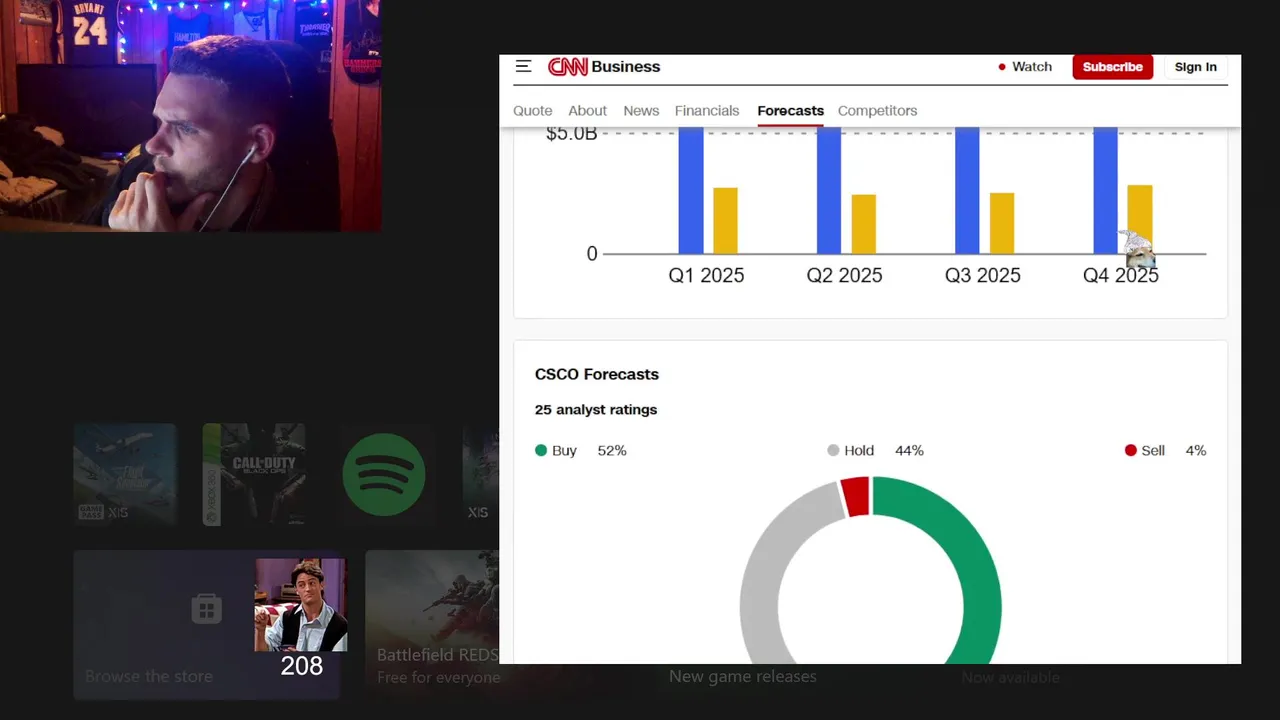Click the 'Q4 2025' axis label

click(1121, 276)
